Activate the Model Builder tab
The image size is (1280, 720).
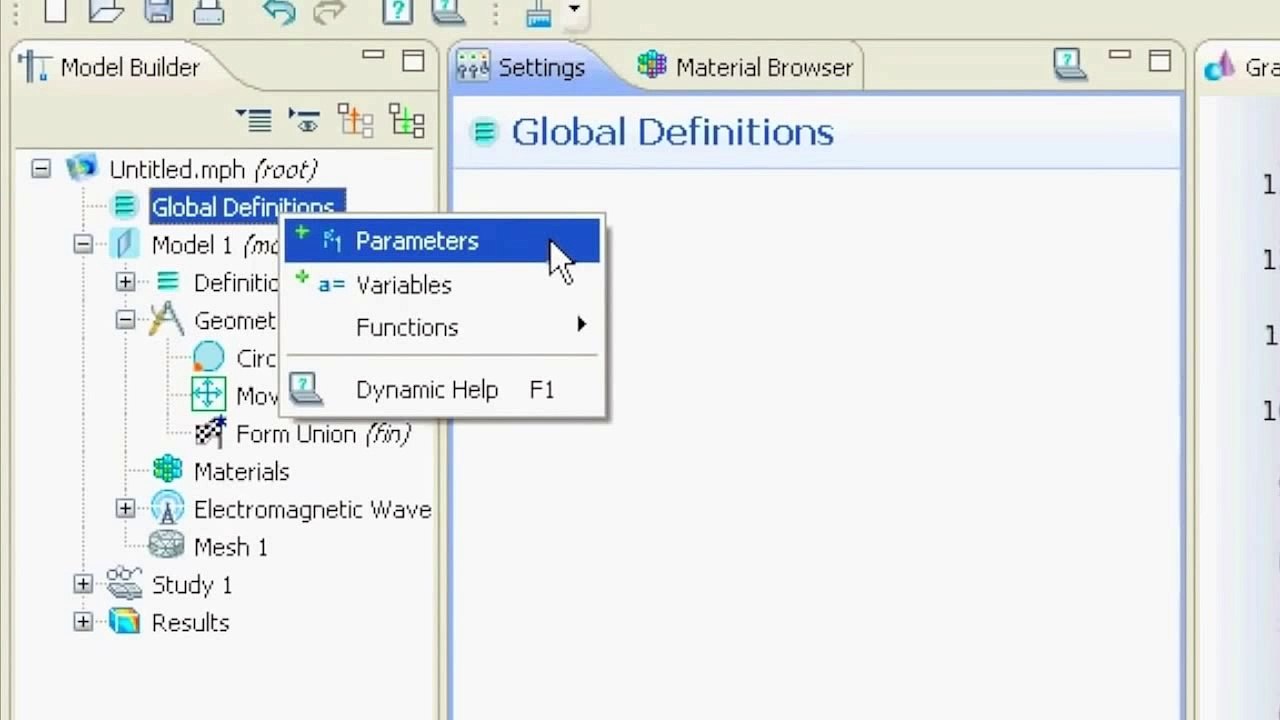point(110,67)
